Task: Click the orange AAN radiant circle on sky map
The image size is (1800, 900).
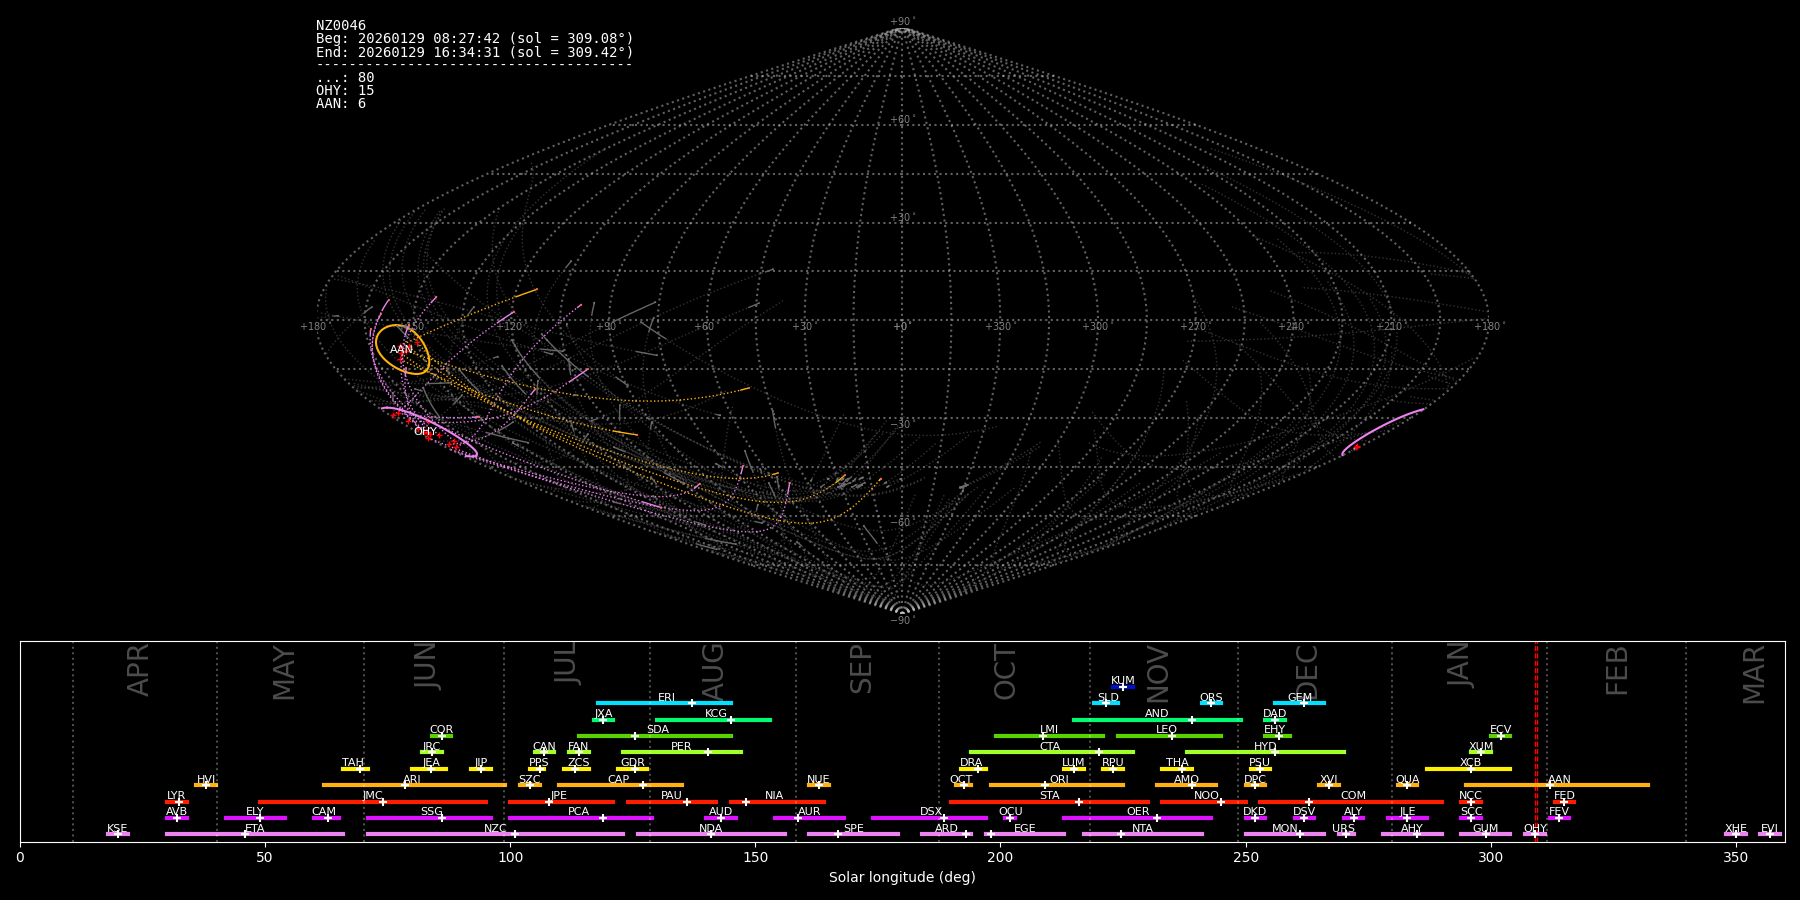Action: 402,349
